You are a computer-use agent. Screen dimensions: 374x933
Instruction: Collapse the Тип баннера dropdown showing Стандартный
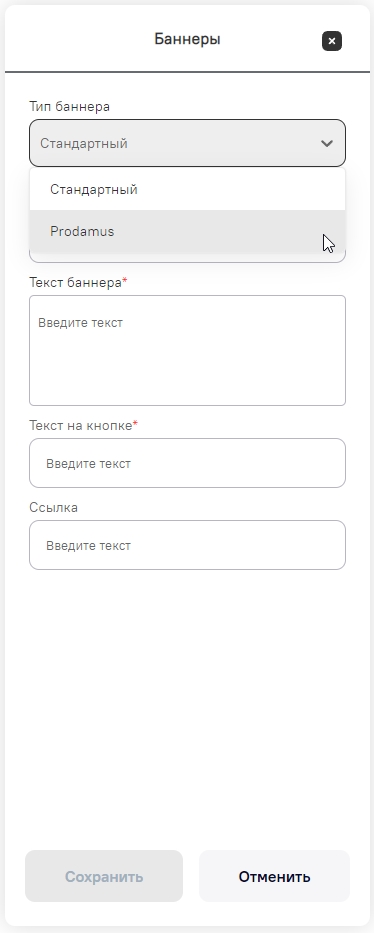(187, 143)
